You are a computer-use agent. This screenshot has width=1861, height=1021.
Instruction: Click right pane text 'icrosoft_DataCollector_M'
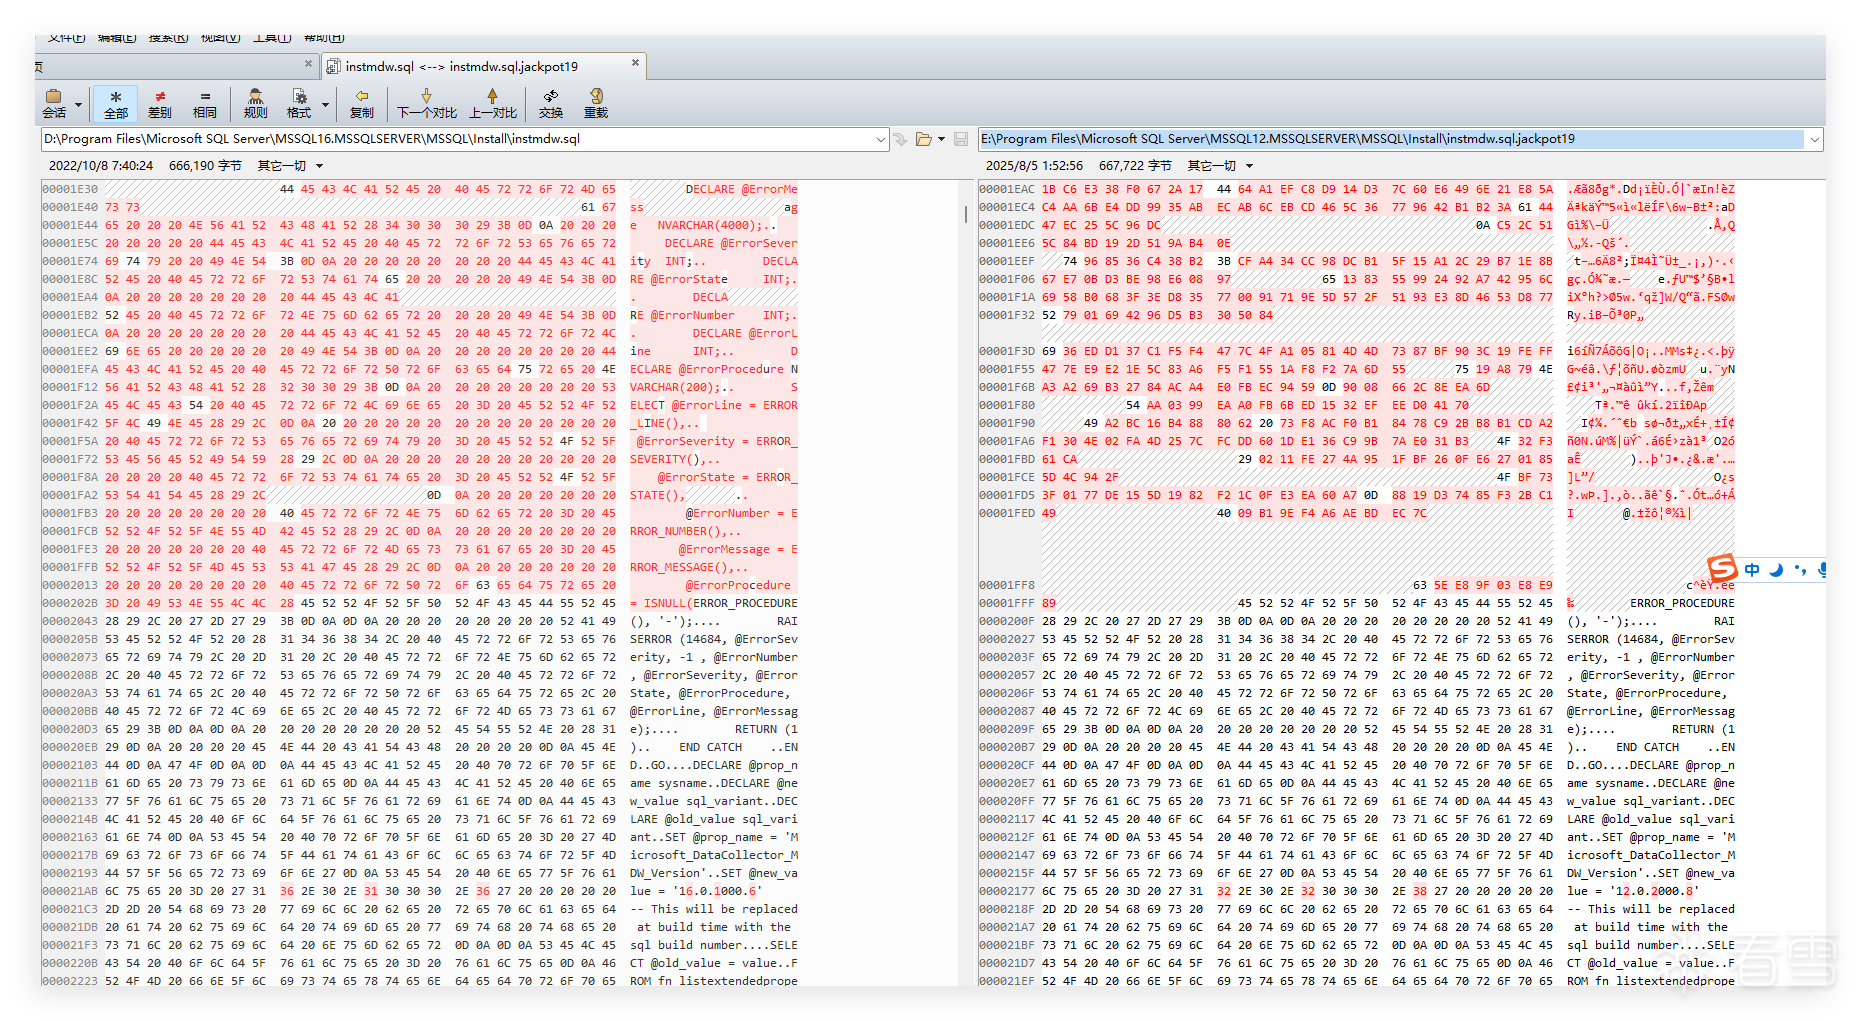coord(1651,855)
